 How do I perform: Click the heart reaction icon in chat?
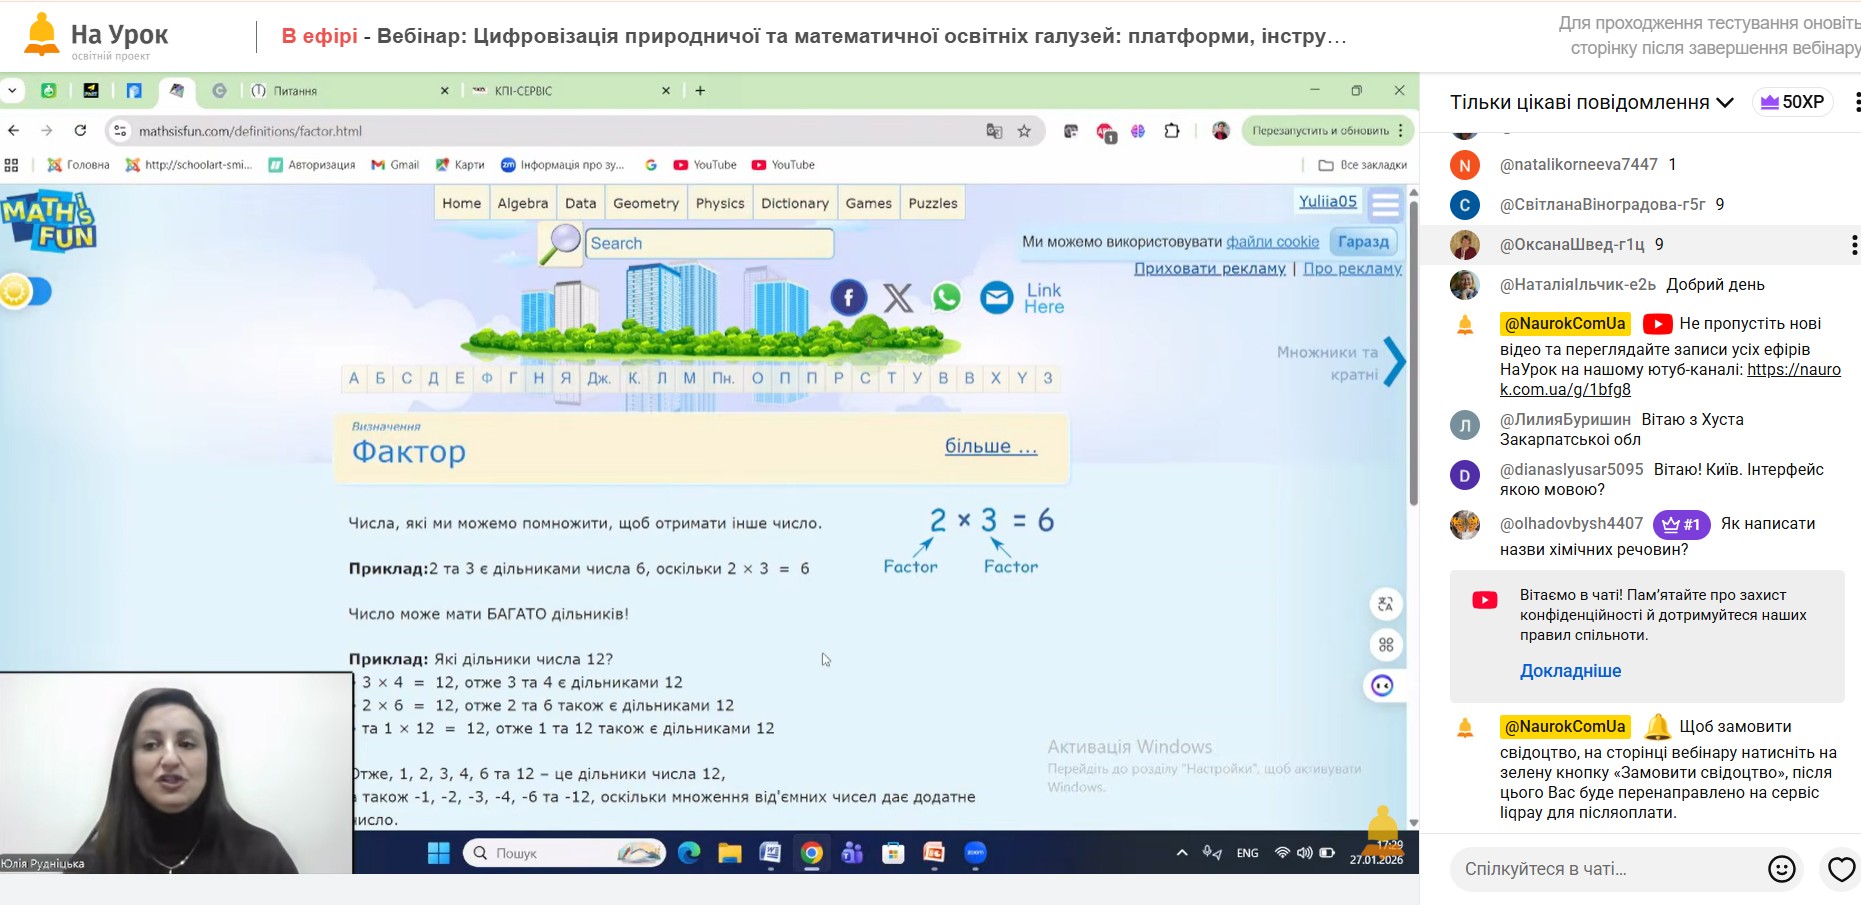point(1840,869)
